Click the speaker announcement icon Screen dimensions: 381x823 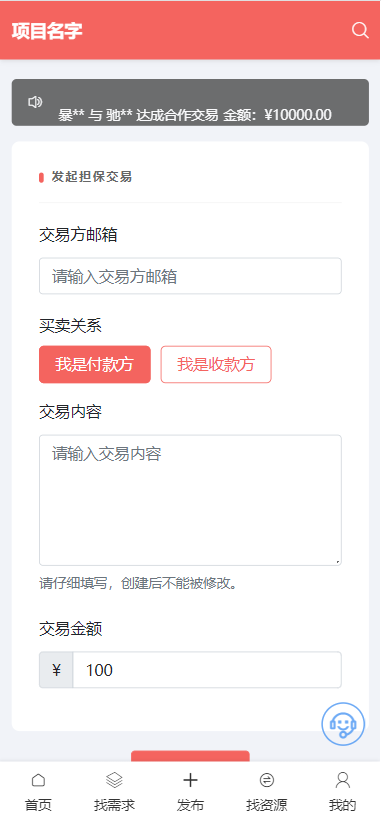point(35,102)
